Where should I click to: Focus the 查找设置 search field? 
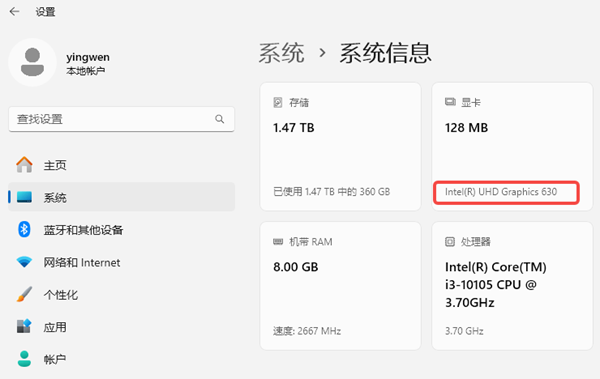121,119
